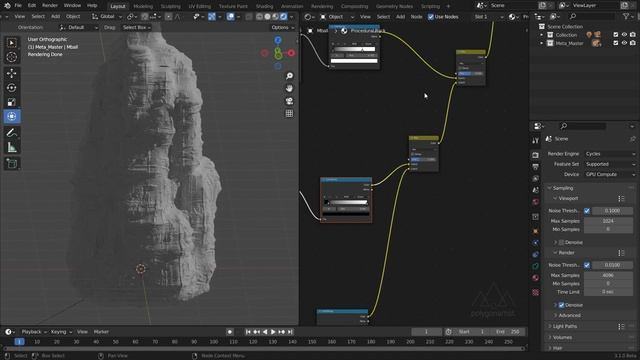Open the 3D viewport Add menu
640x360 pixels.
(56, 17)
